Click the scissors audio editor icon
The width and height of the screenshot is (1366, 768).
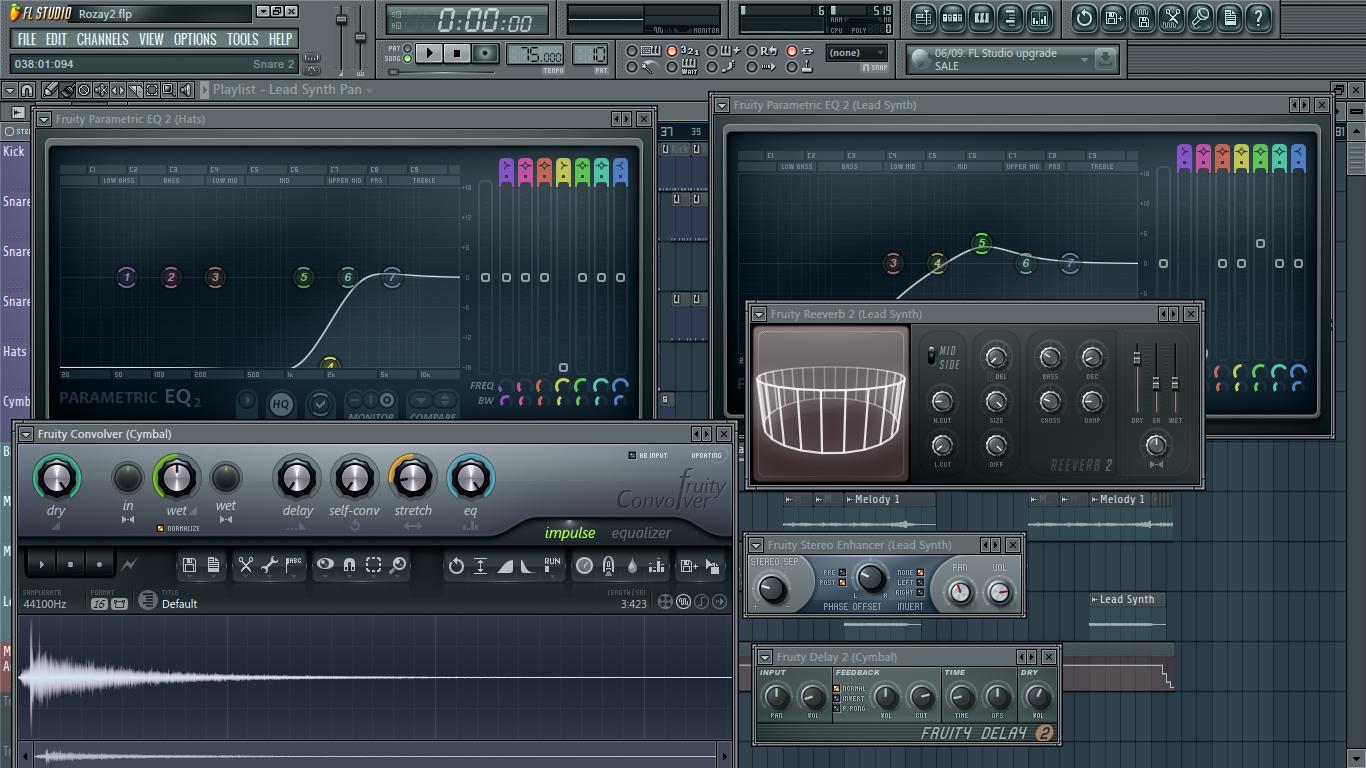(1171, 17)
